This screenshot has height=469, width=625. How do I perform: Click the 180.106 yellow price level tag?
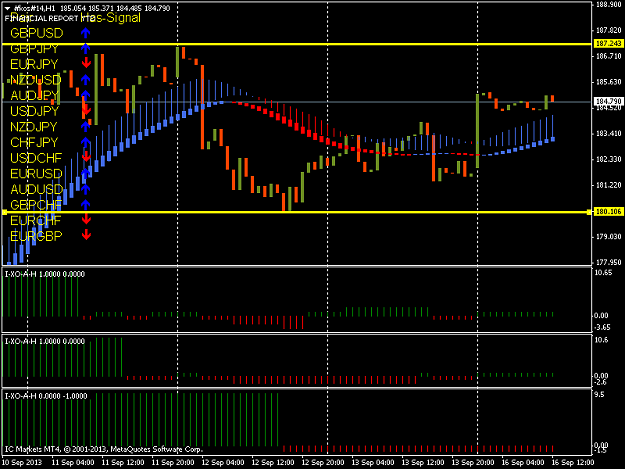(x=608, y=211)
